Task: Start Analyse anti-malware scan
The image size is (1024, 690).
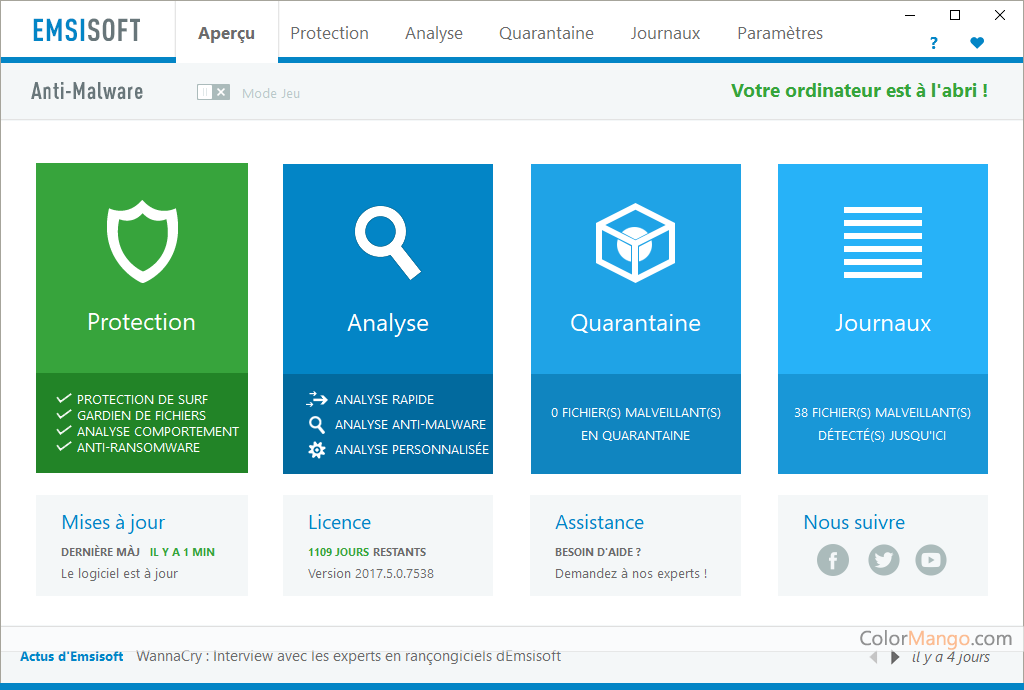Action: 410,424
